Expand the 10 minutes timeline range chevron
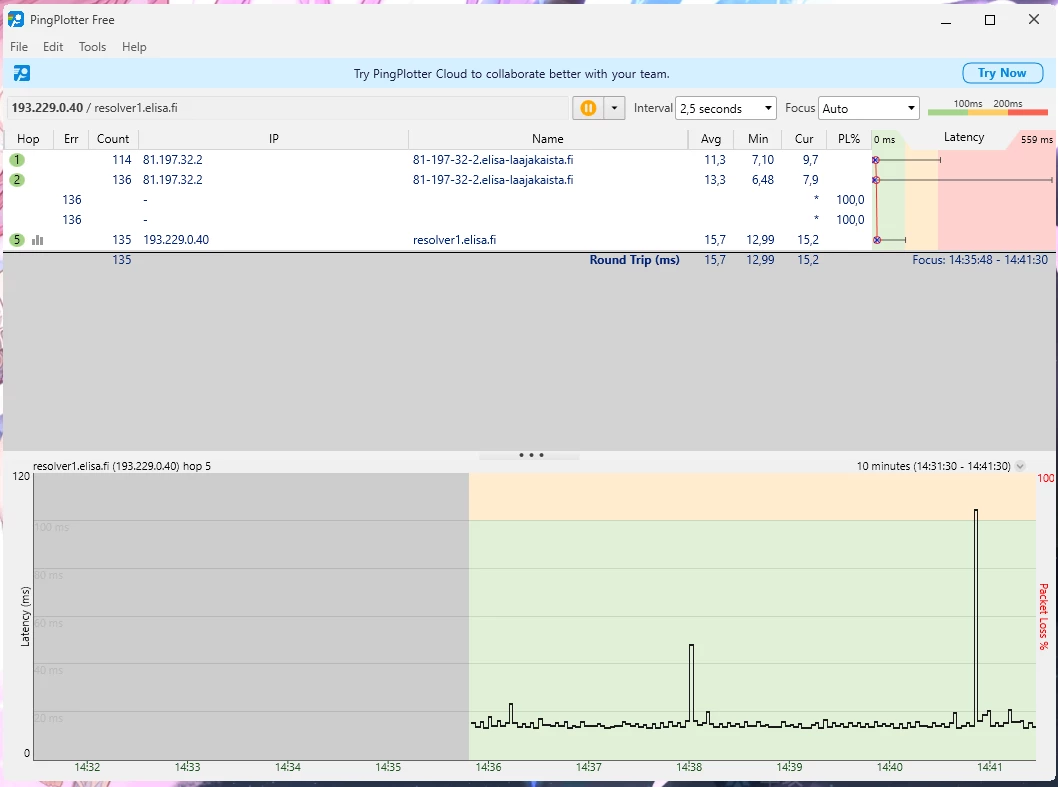This screenshot has height=787, width=1058. click(1020, 466)
